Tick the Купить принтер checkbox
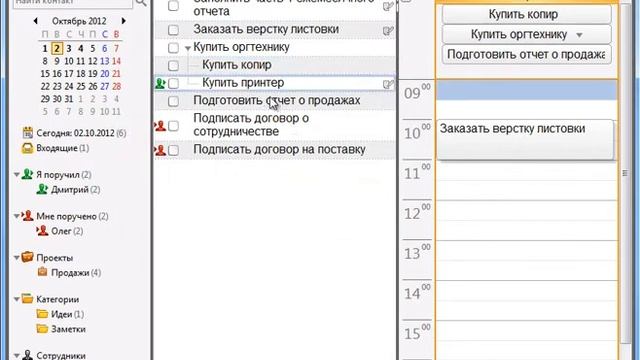This screenshot has width=640, height=360. coord(173,83)
